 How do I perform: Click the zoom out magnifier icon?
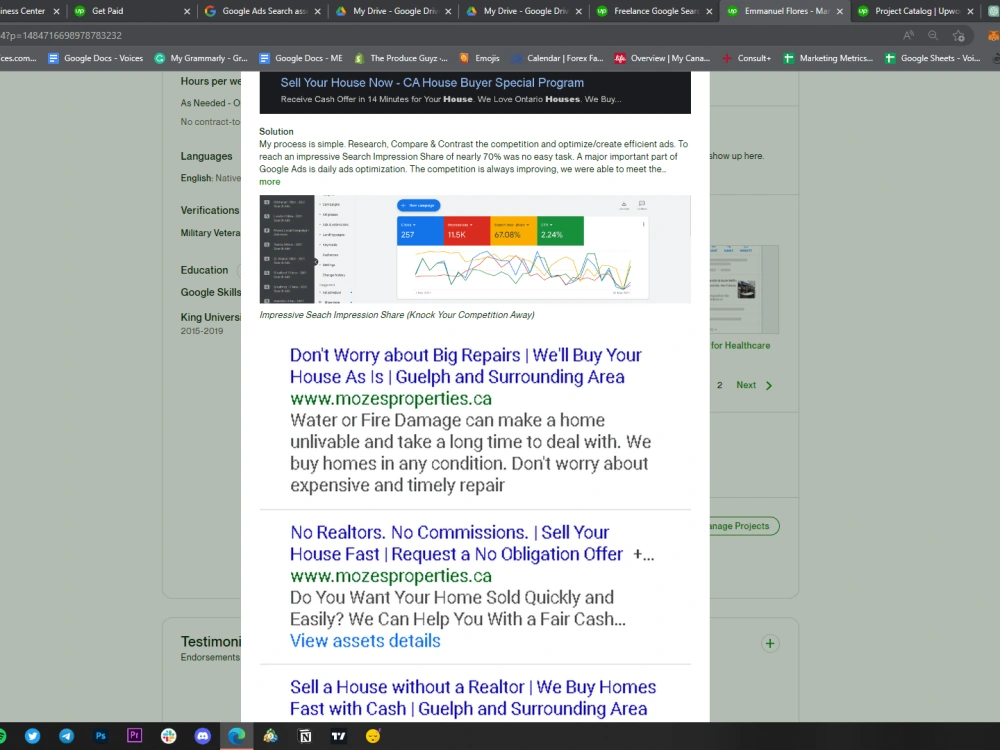coord(933,36)
